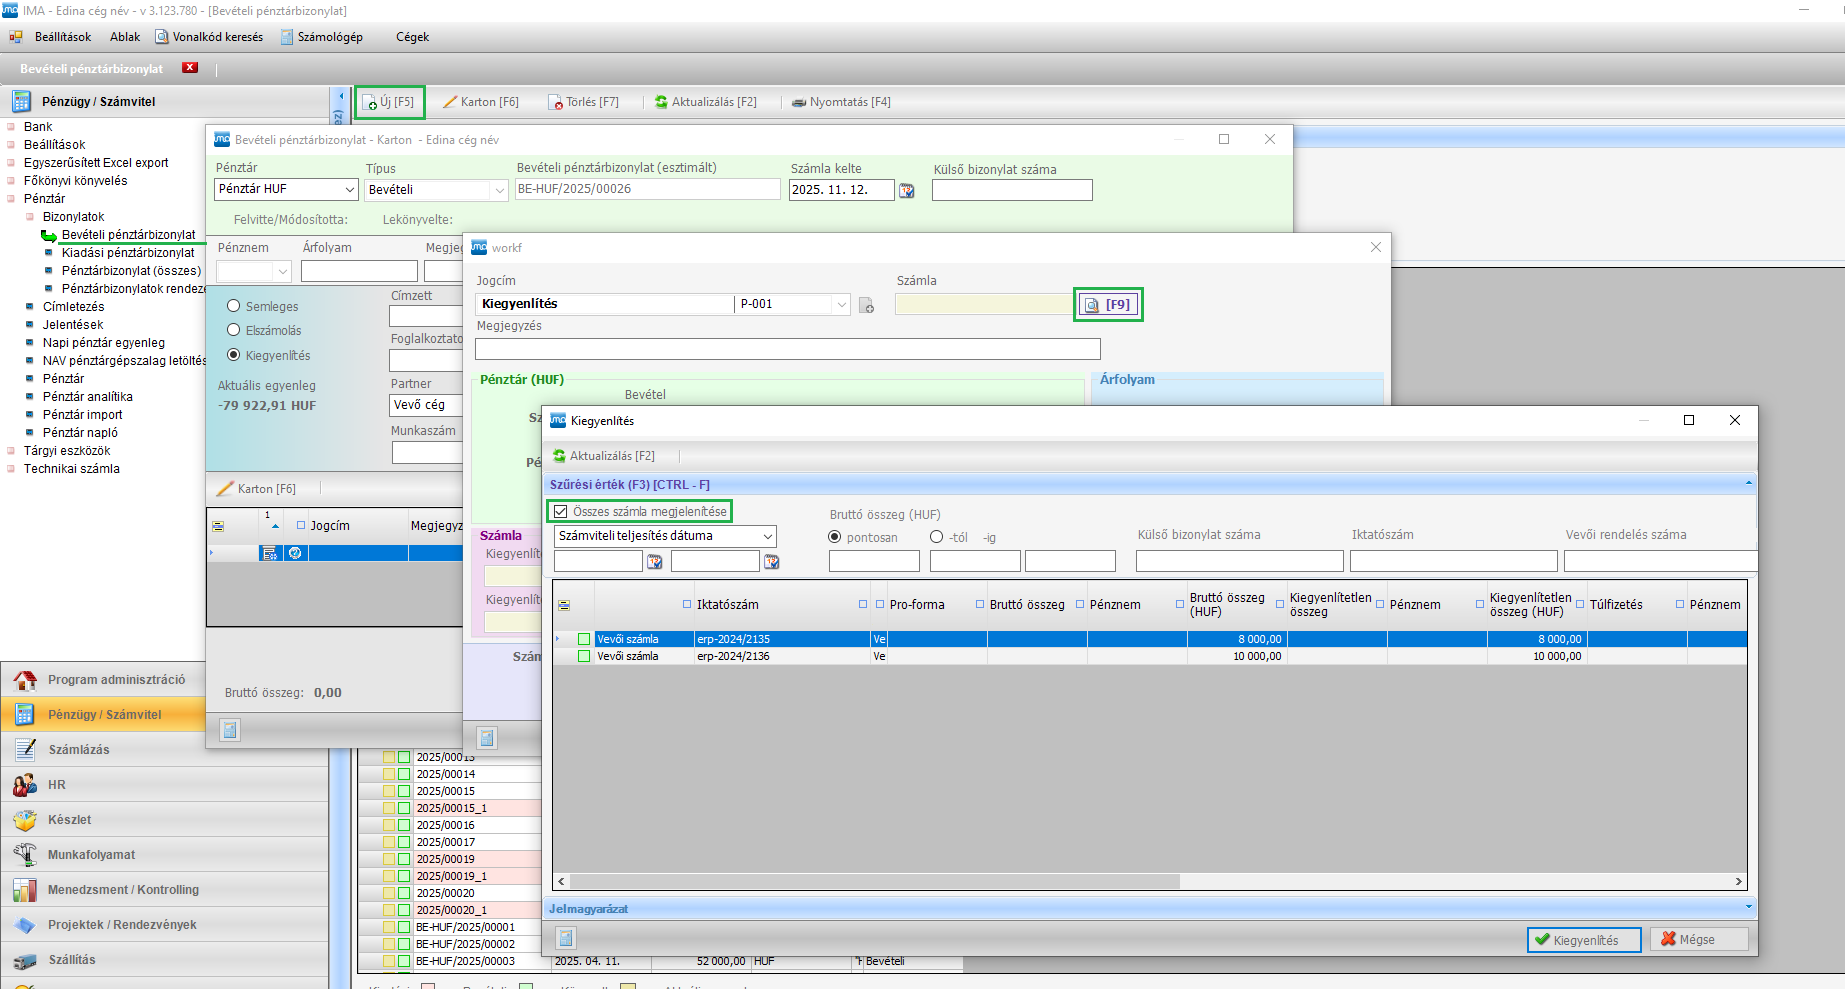
Task: Open the Cégek menu
Action: coord(412,37)
